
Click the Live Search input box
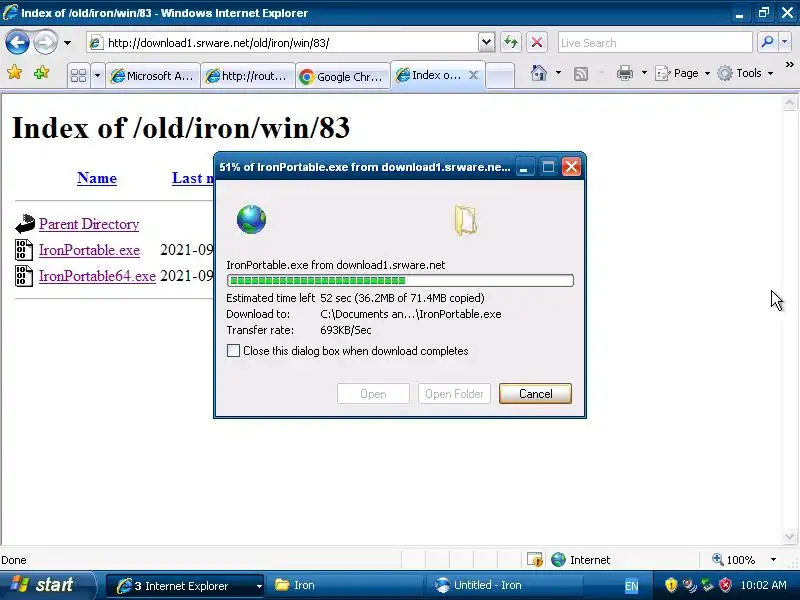[x=655, y=43]
